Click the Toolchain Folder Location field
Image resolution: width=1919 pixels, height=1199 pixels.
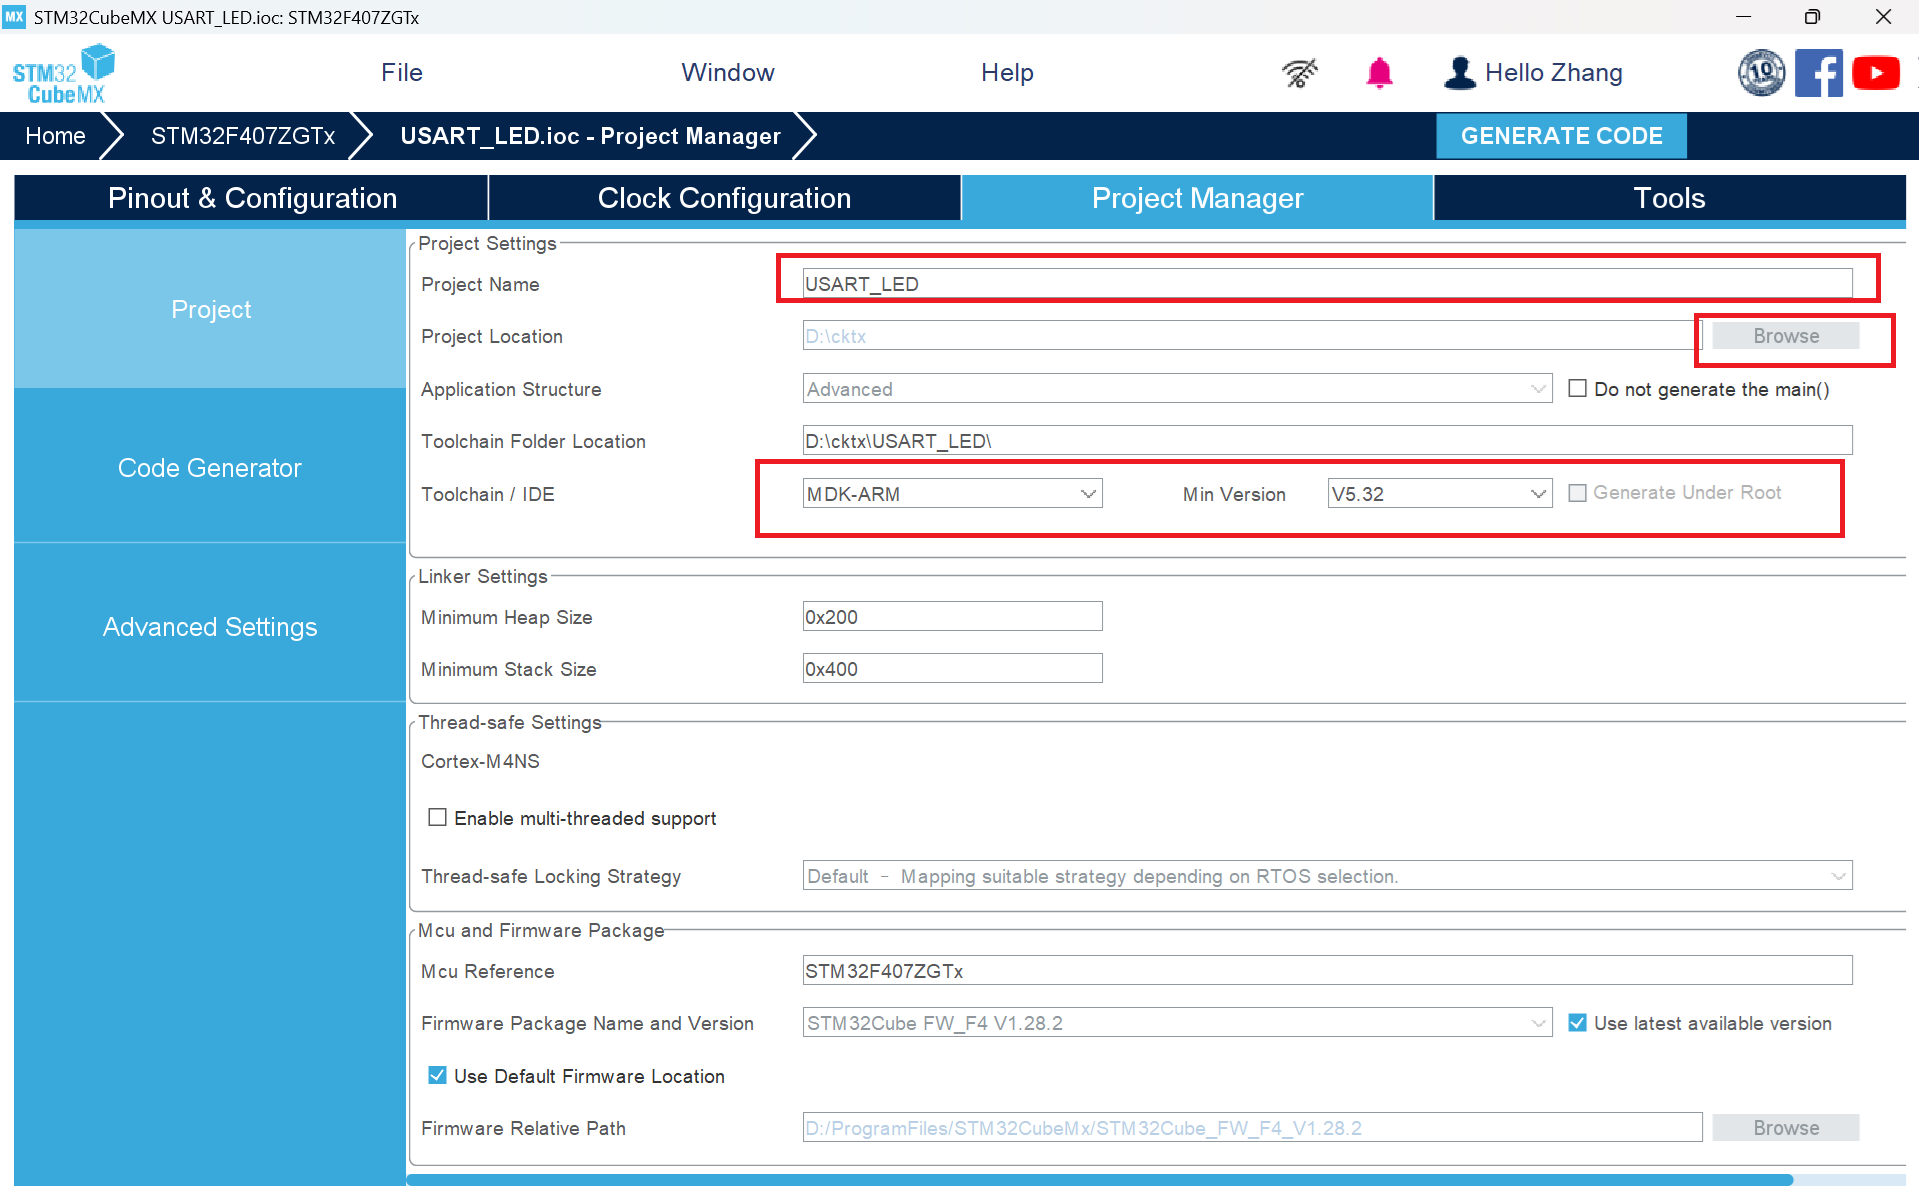click(x=1327, y=441)
